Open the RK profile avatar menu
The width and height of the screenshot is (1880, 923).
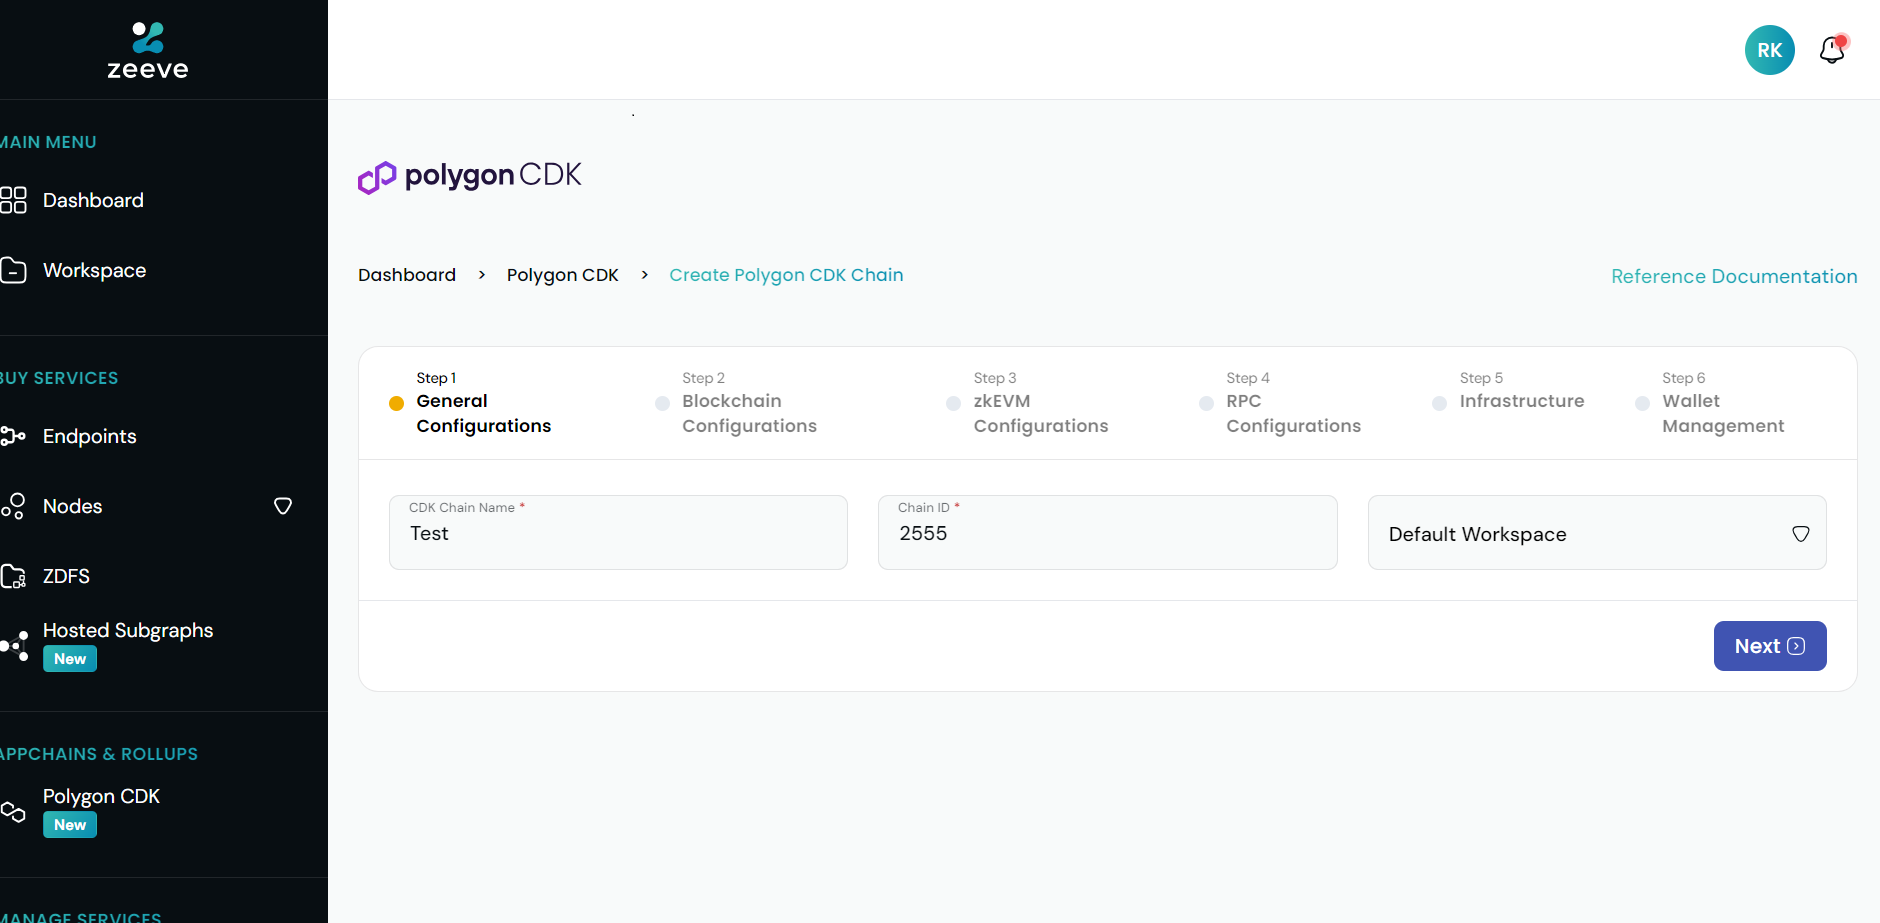[x=1768, y=50]
